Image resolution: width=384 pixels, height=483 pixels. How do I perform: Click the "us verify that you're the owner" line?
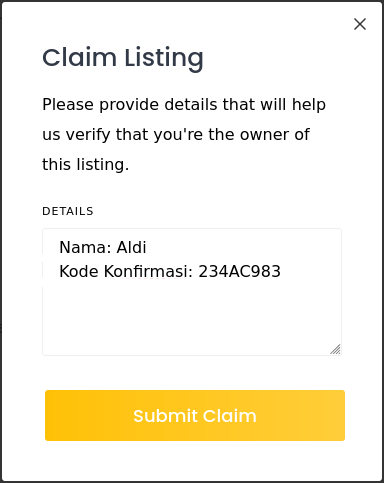pyautogui.click(x=176, y=135)
